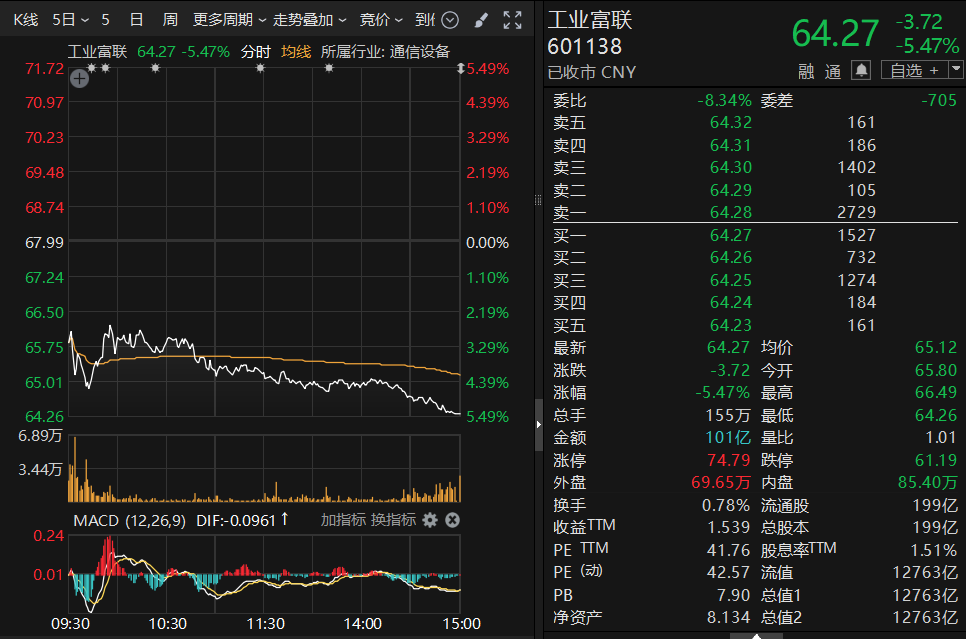Open the 自选 dropdown arrow
The width and height of the screenshot is (966, 639).
tap(956, 70)
